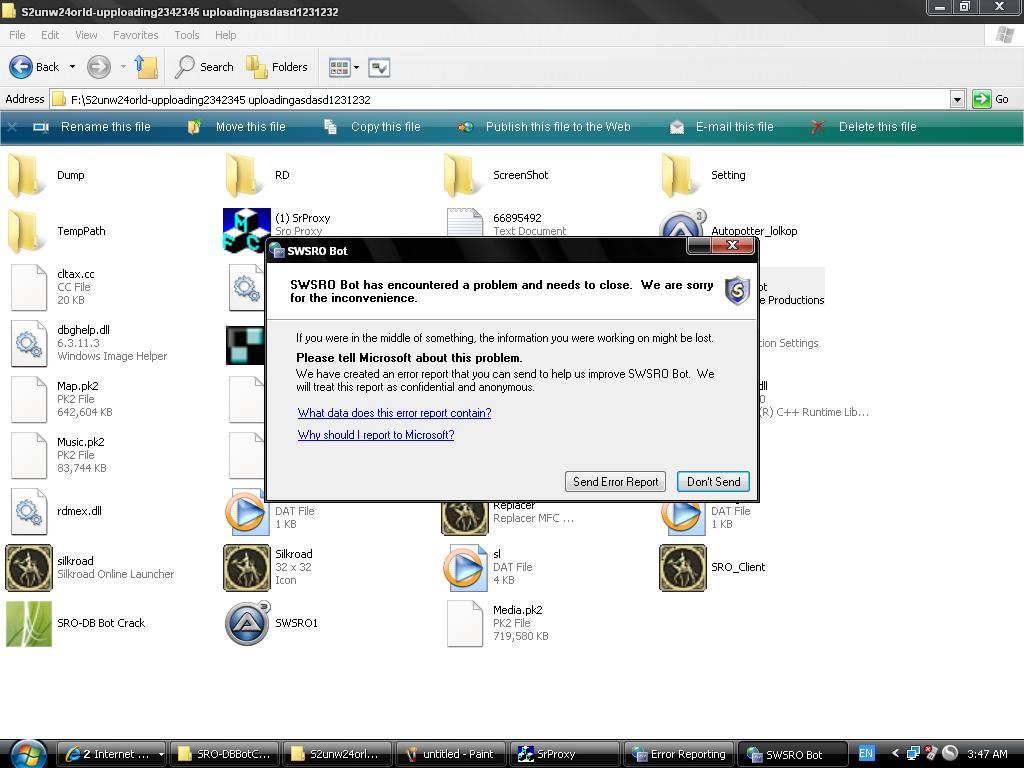Open the Tools menu
The image size is (1024, 768).
pos(186,35)
